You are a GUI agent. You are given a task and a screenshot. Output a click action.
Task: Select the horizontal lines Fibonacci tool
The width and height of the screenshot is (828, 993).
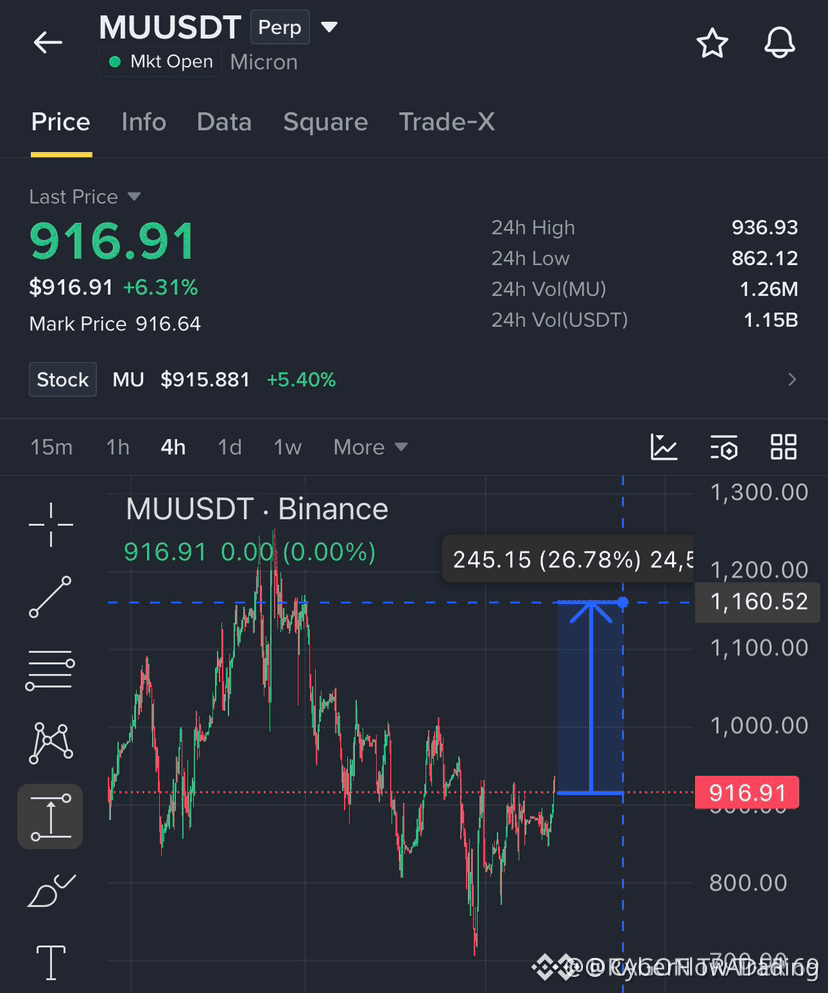[50, 670]
